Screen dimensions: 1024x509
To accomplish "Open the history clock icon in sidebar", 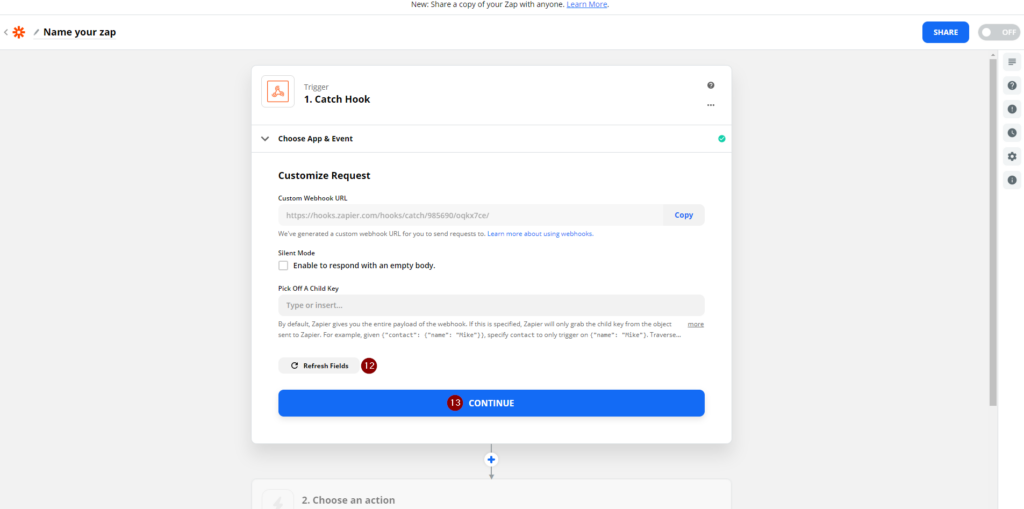I will (x=1012, y=133).
